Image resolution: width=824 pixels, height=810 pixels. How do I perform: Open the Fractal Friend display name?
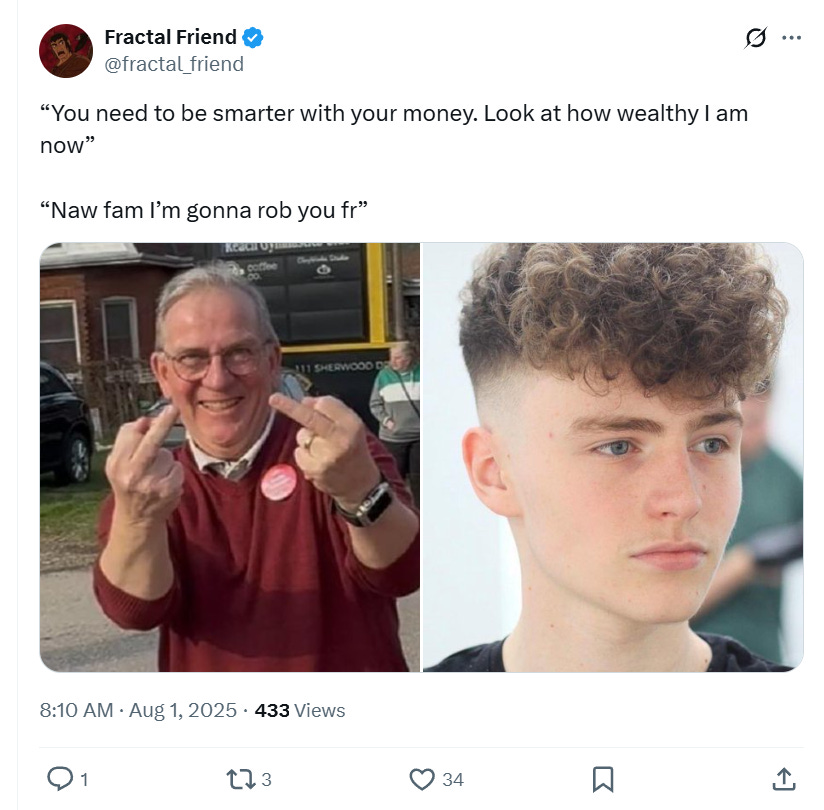point(170,37)
